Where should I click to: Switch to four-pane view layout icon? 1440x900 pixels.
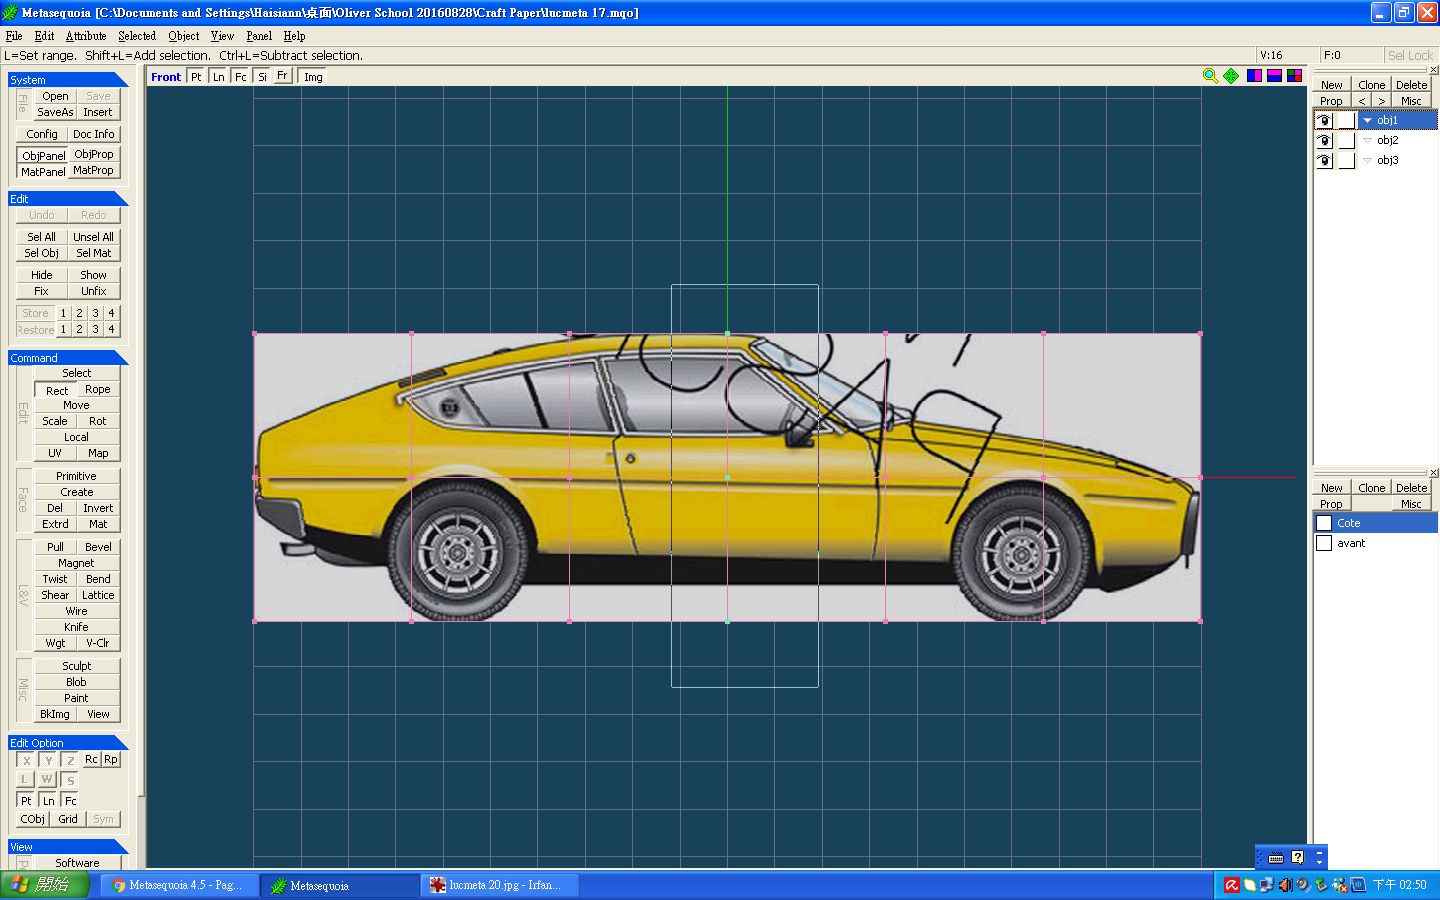[x=1294, y=76]
